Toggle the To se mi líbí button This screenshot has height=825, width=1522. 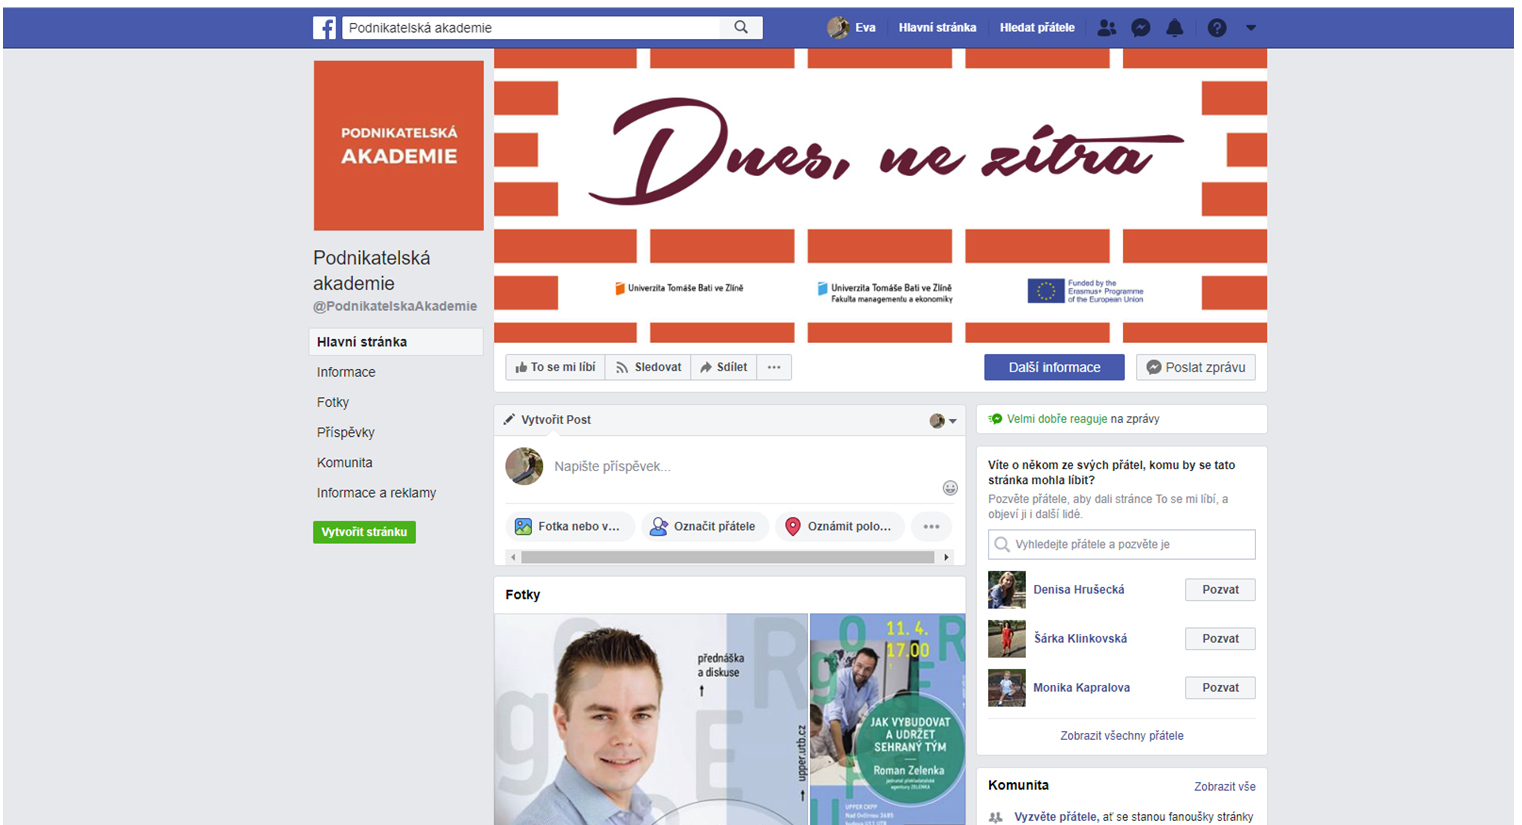pos(555,368)
